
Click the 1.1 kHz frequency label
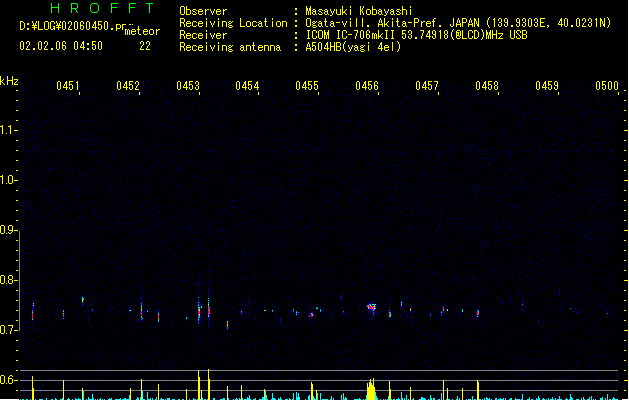point(8,130)
